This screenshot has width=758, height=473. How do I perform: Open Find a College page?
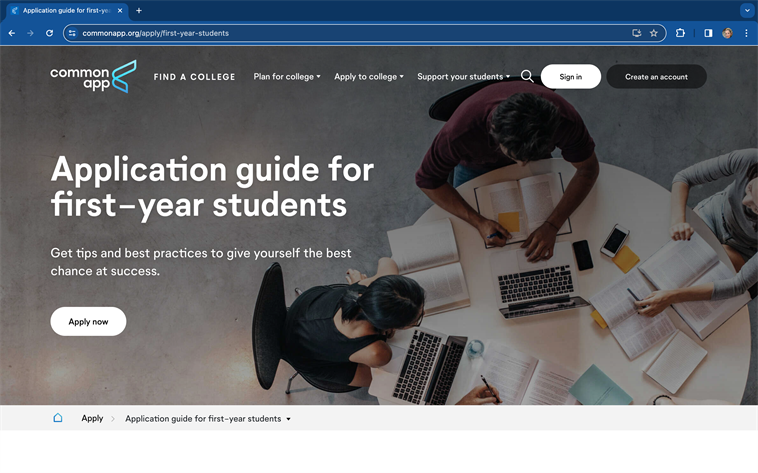tap(194, 77)
